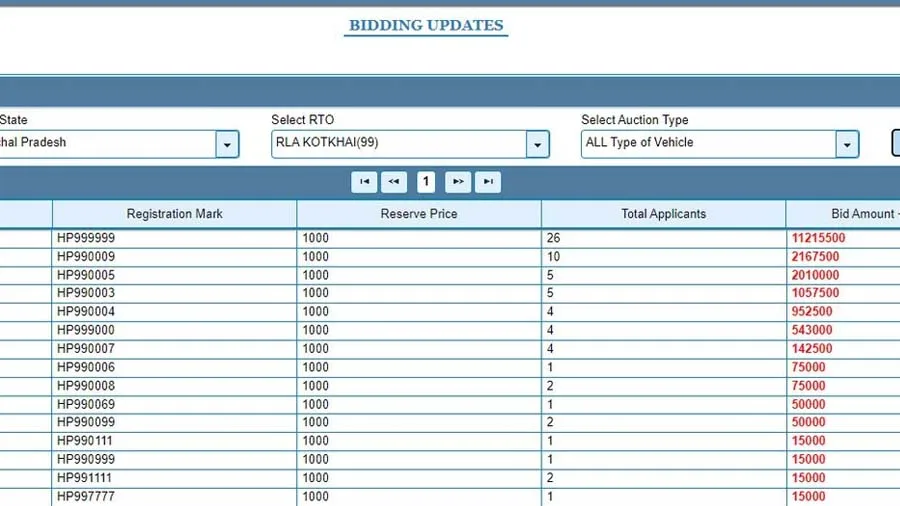Click the RLA KOTKHAI(99) combo box
This screenshot has height=506, width=900.
[398, 143]
